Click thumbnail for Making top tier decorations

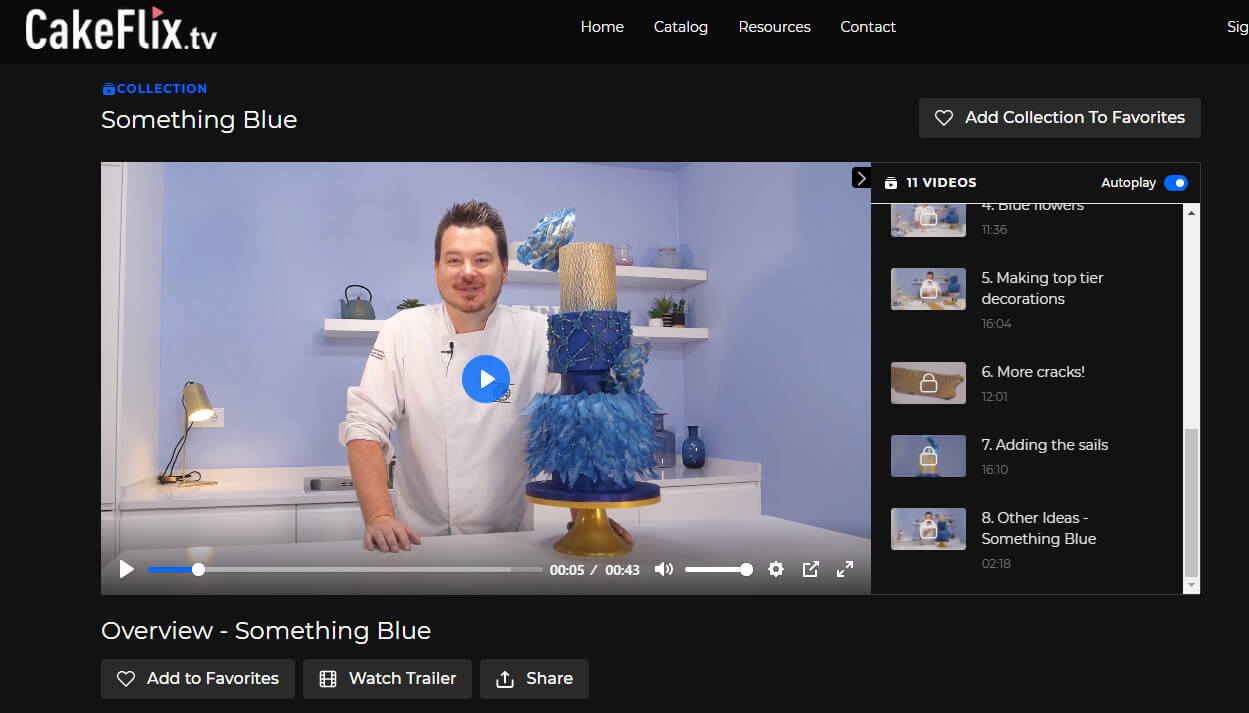tap(928, 289)
